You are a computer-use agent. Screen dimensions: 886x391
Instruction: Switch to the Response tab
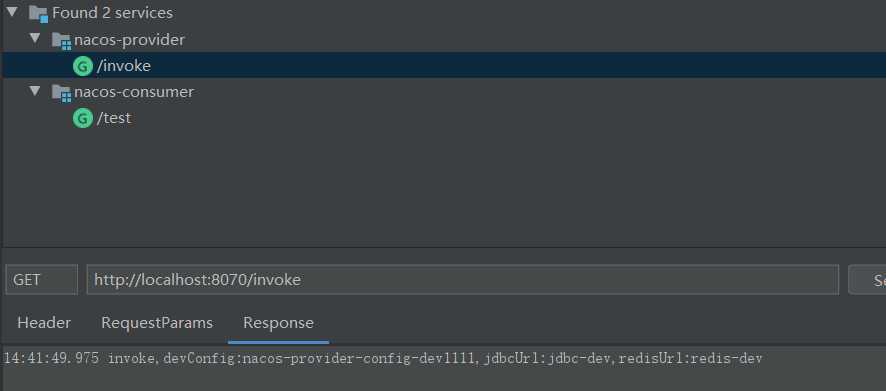[x=278, y=323]
